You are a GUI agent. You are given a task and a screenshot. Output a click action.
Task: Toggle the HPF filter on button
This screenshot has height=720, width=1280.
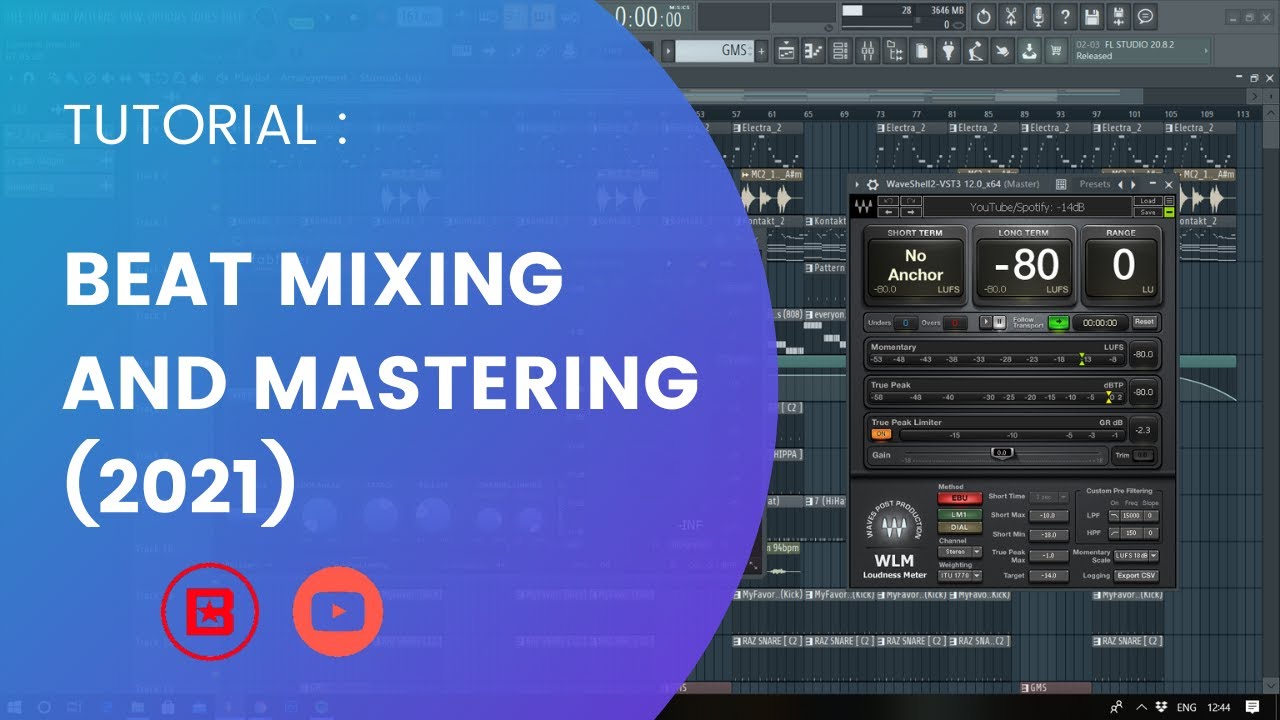(1114, 533)
